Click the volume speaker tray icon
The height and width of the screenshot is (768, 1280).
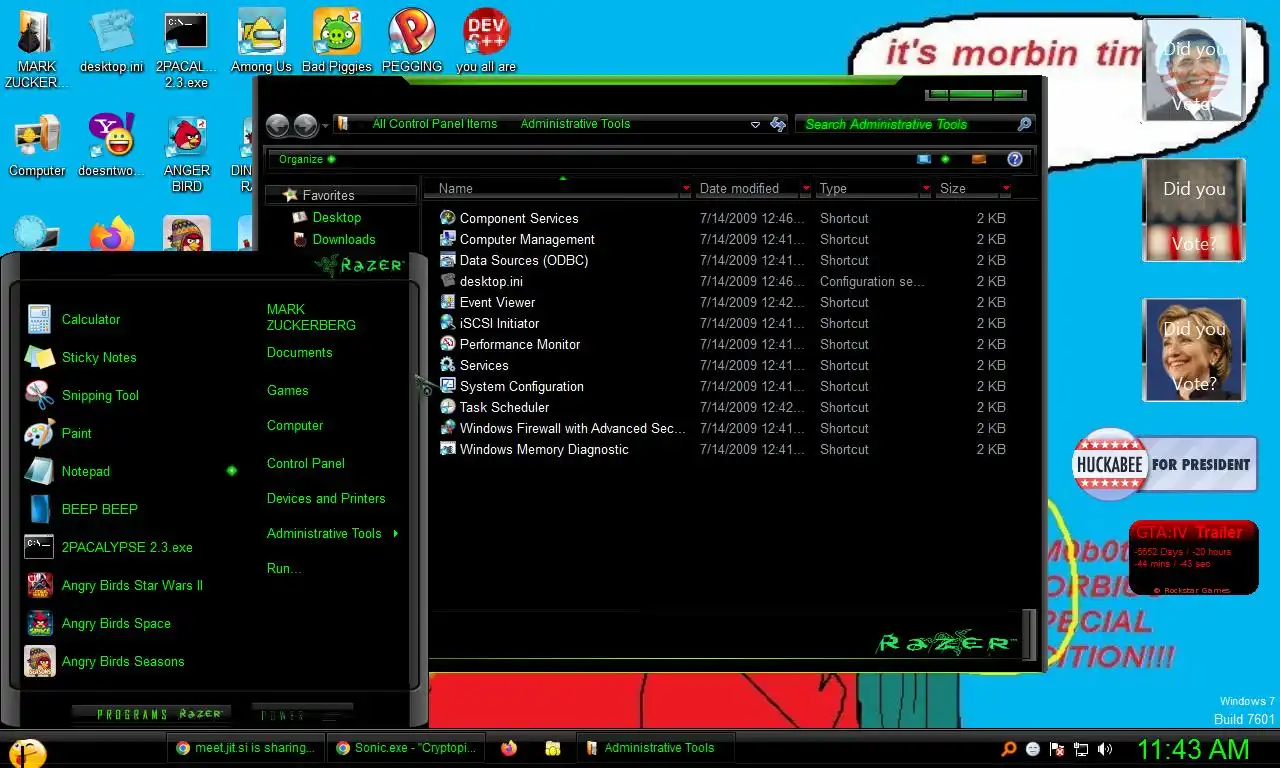pyautogui.click(x=1105, y=748)
